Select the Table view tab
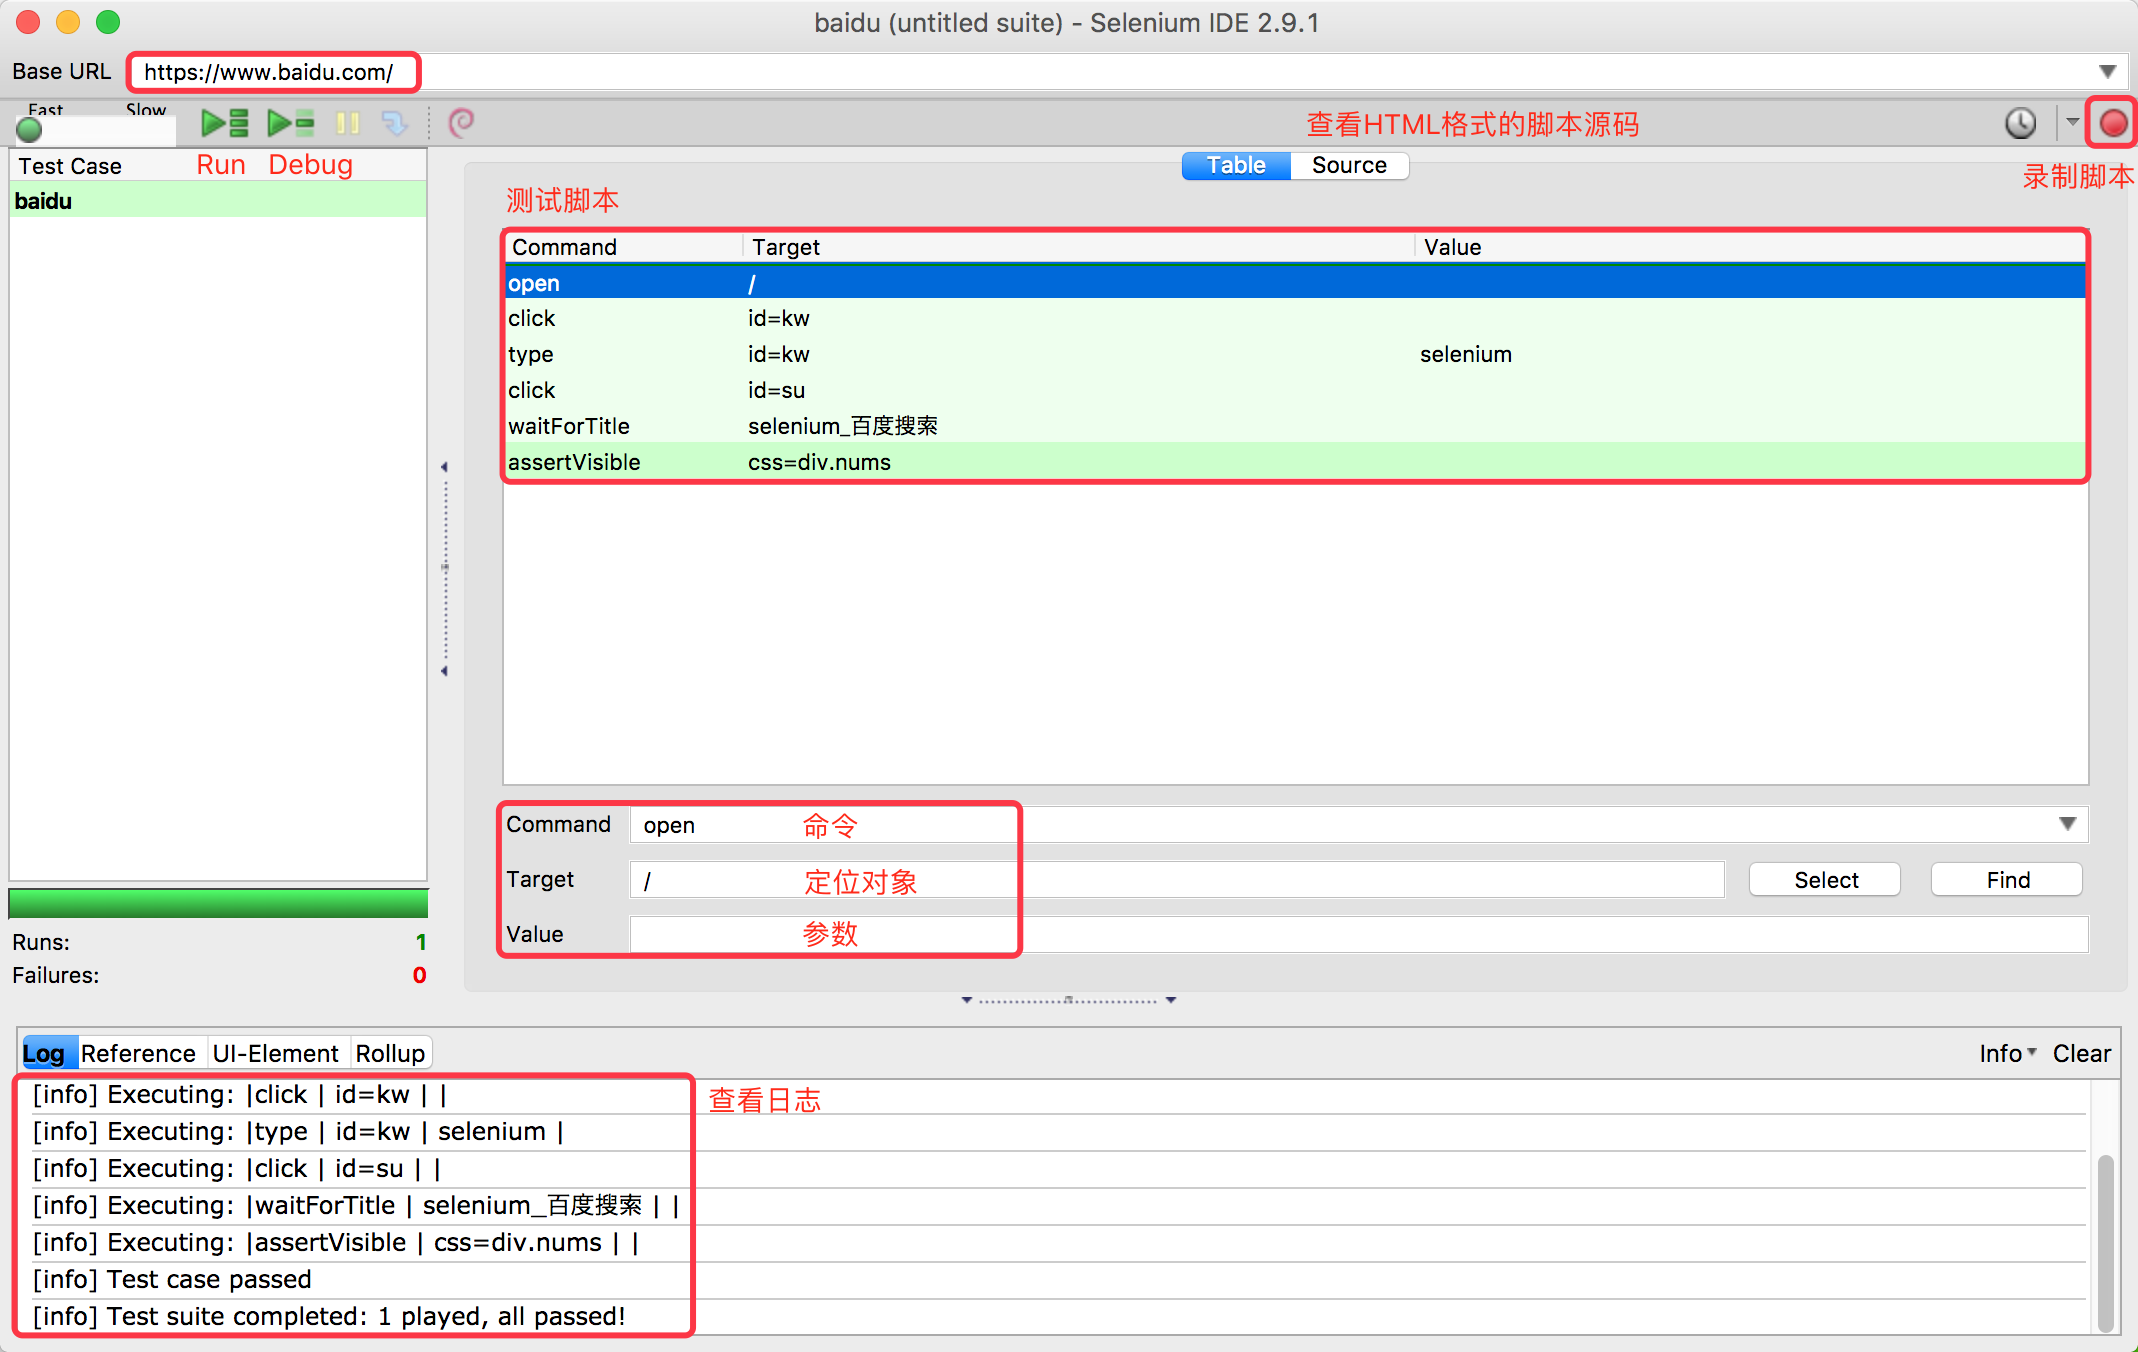Screen dimensions: 2138x1352 [1236, 165]
